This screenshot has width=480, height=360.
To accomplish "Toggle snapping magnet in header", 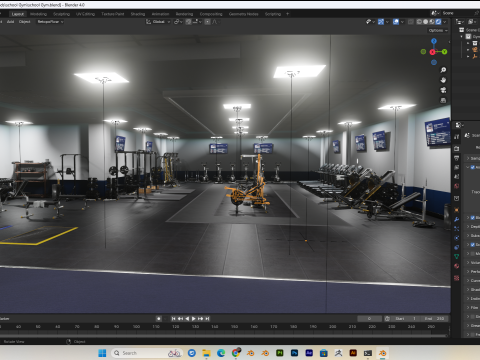I will (x=188, y=22).
